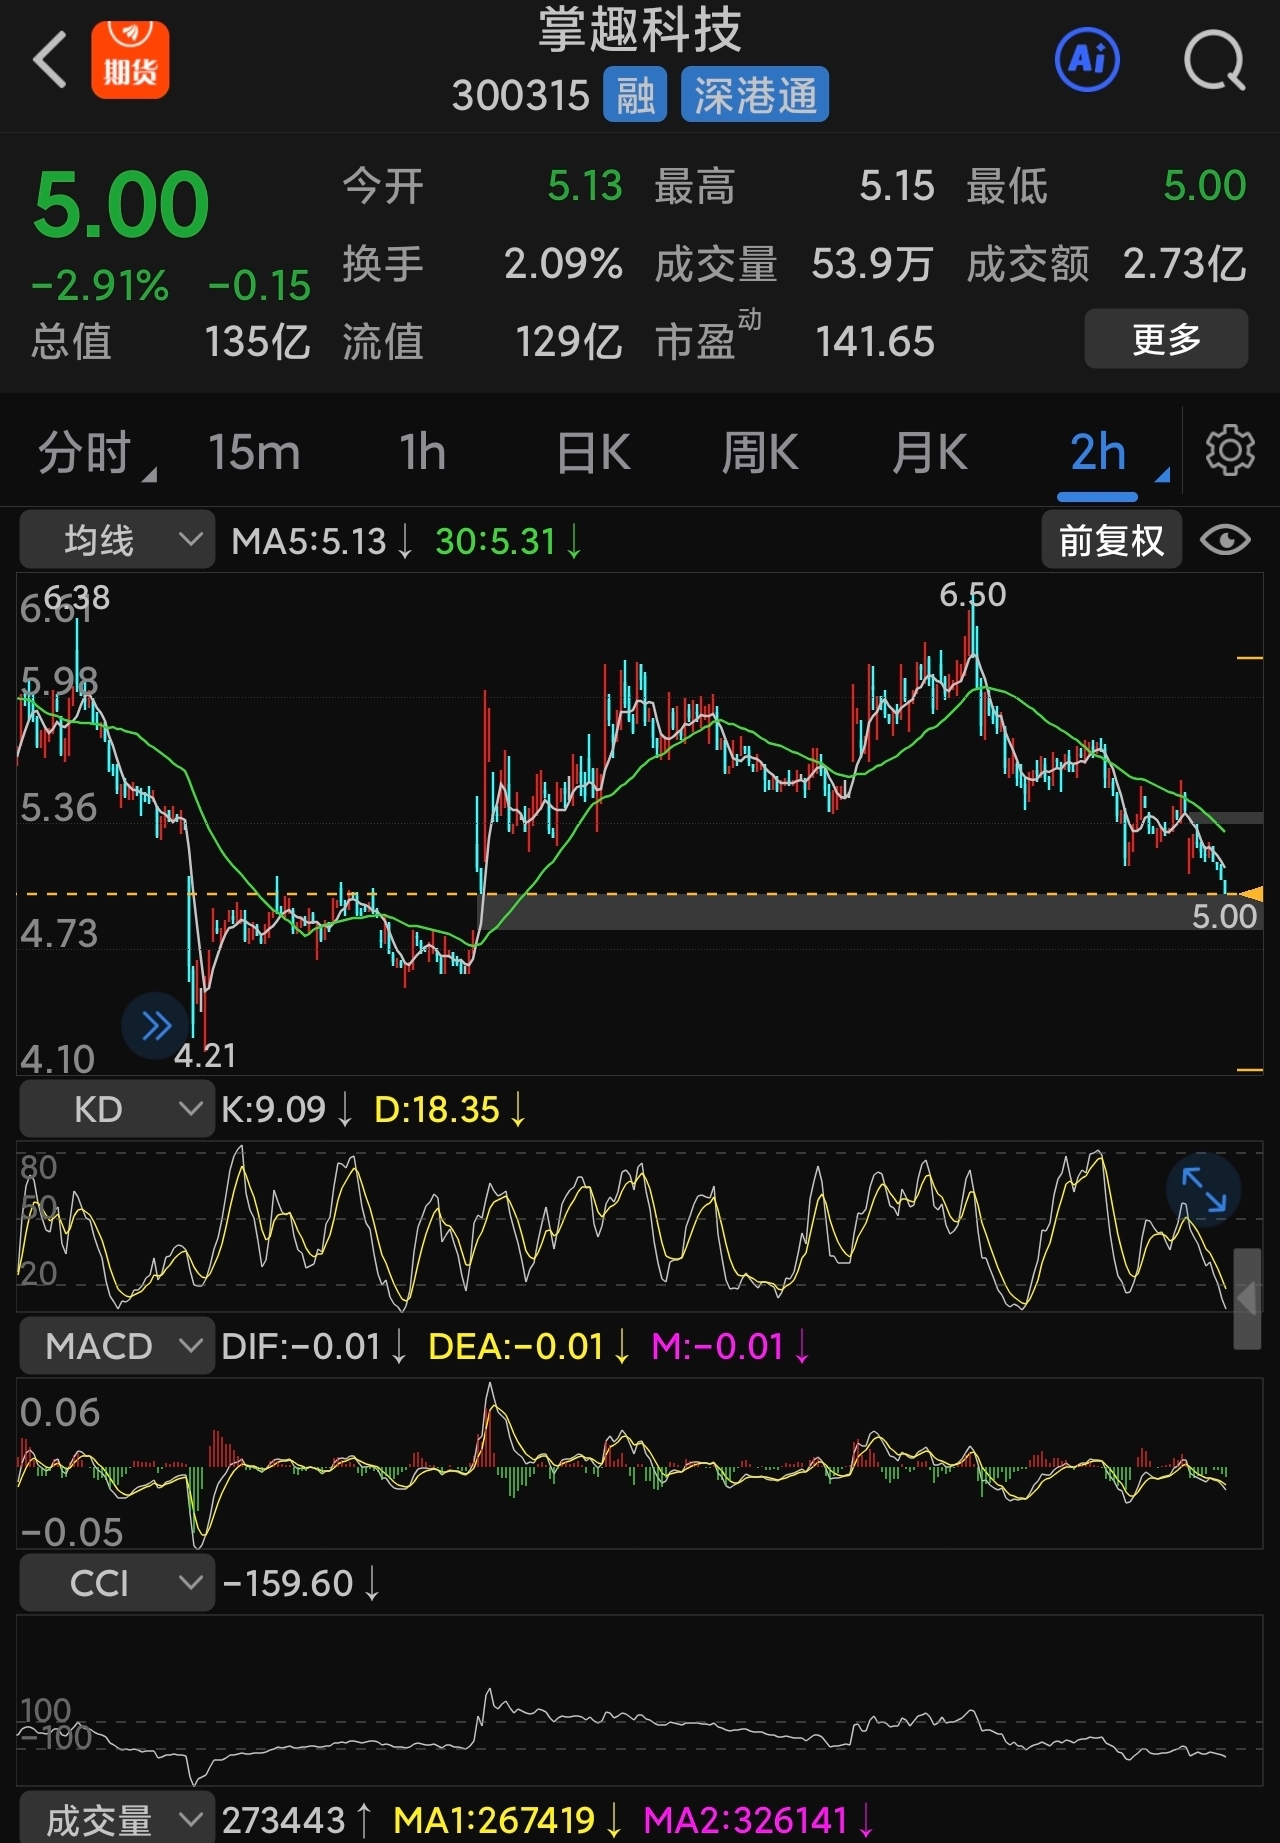Switch to the 15m tab
Screen dimensions: 1280x1843
[254, 452]
